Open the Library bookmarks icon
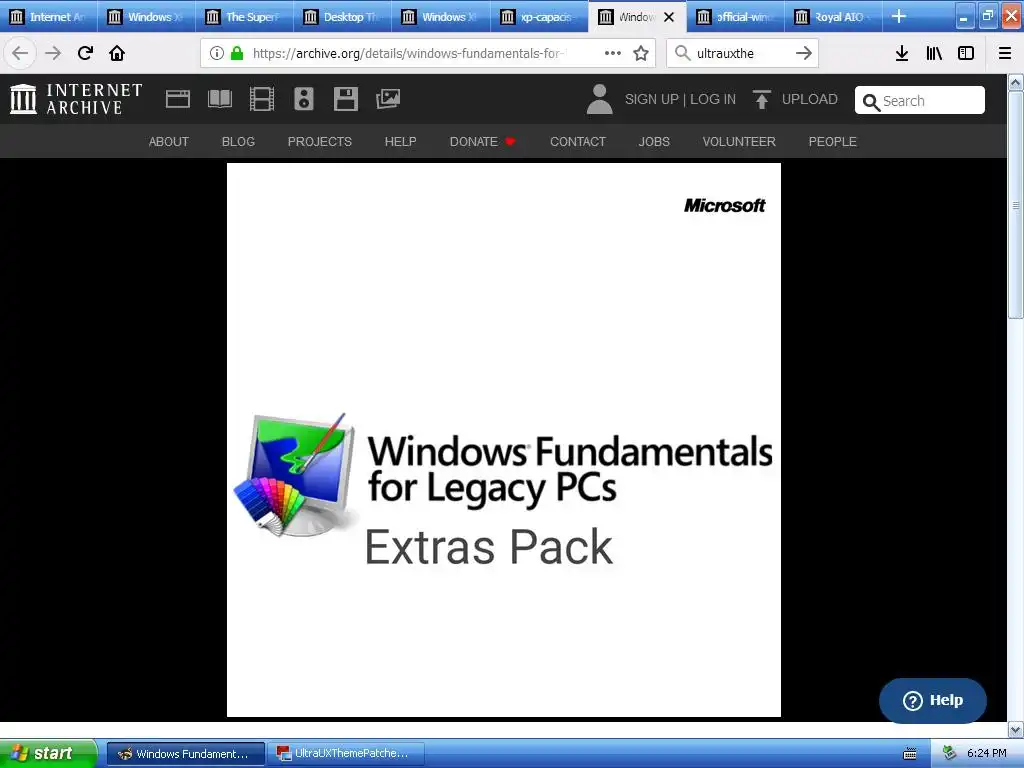This screenshot has height=768, width=1024. 934,53
